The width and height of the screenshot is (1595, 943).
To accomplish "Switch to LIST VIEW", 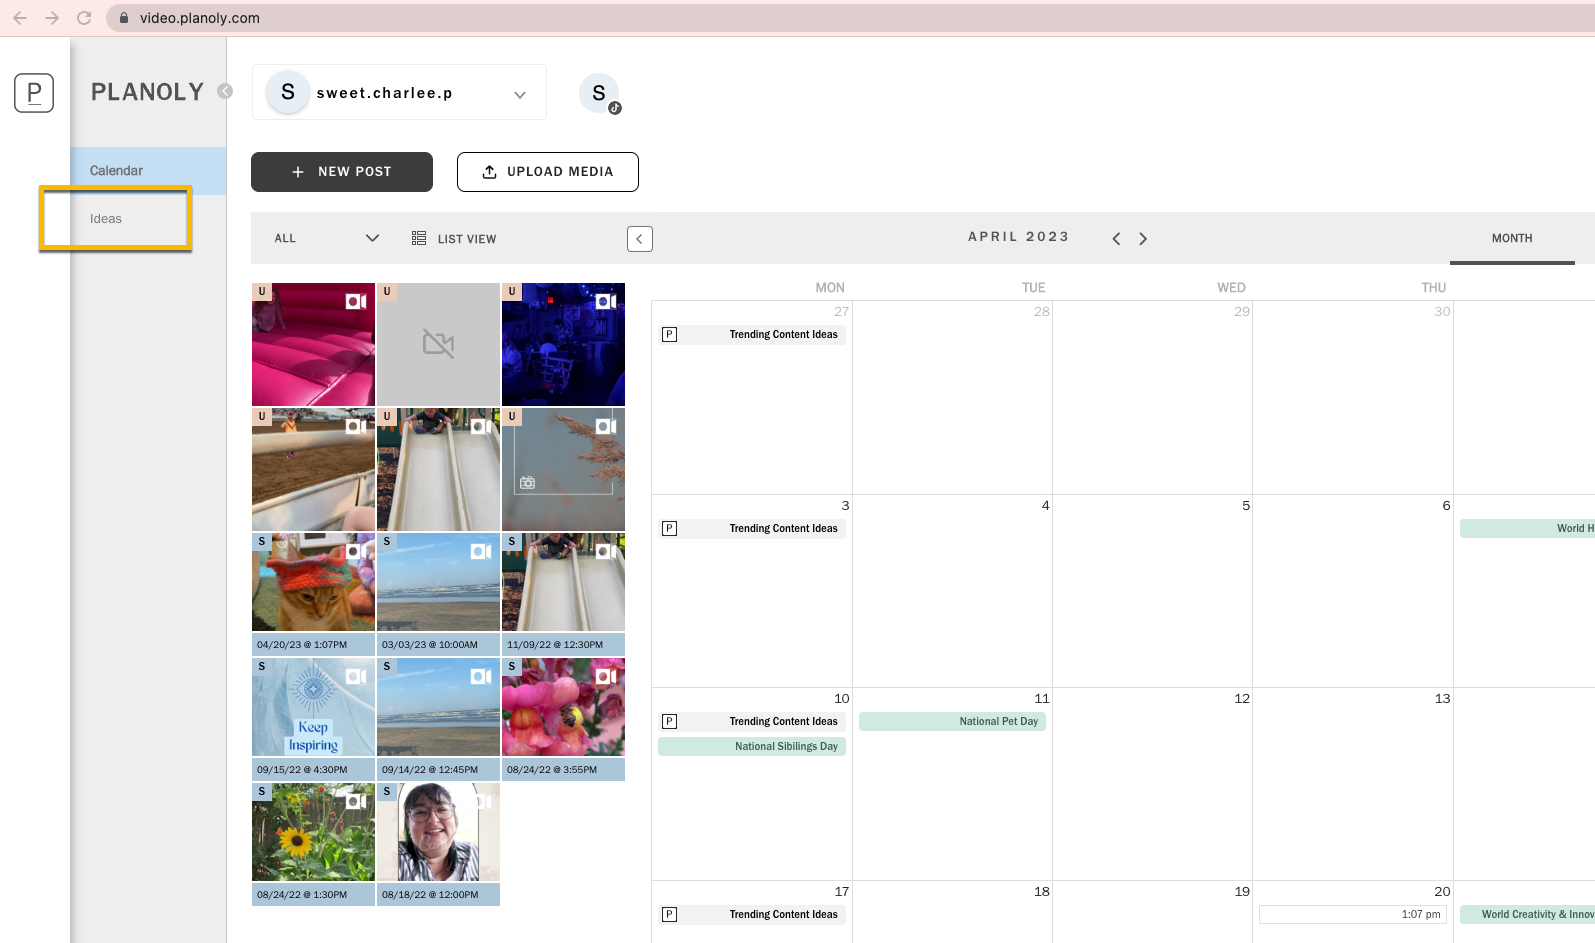I will click(454, 239).
